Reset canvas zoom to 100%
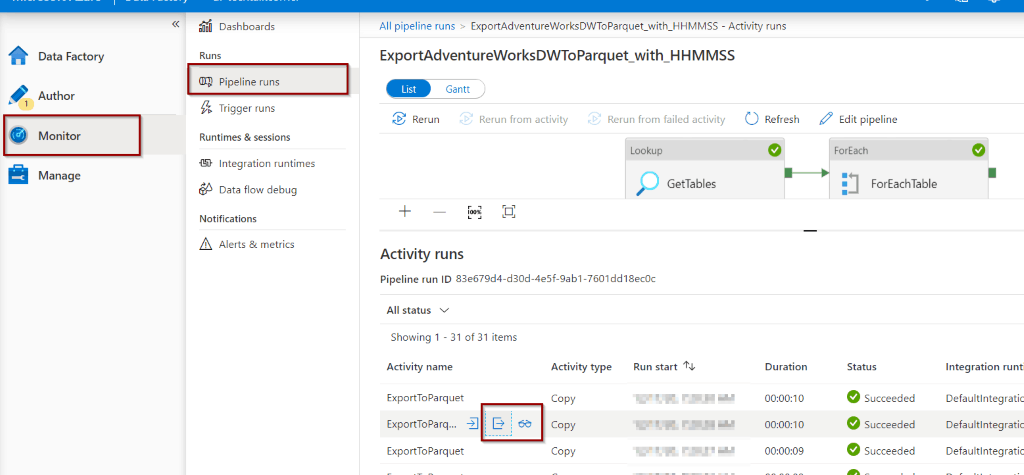This screenshot has height=475, width=1024. (475, 212)
